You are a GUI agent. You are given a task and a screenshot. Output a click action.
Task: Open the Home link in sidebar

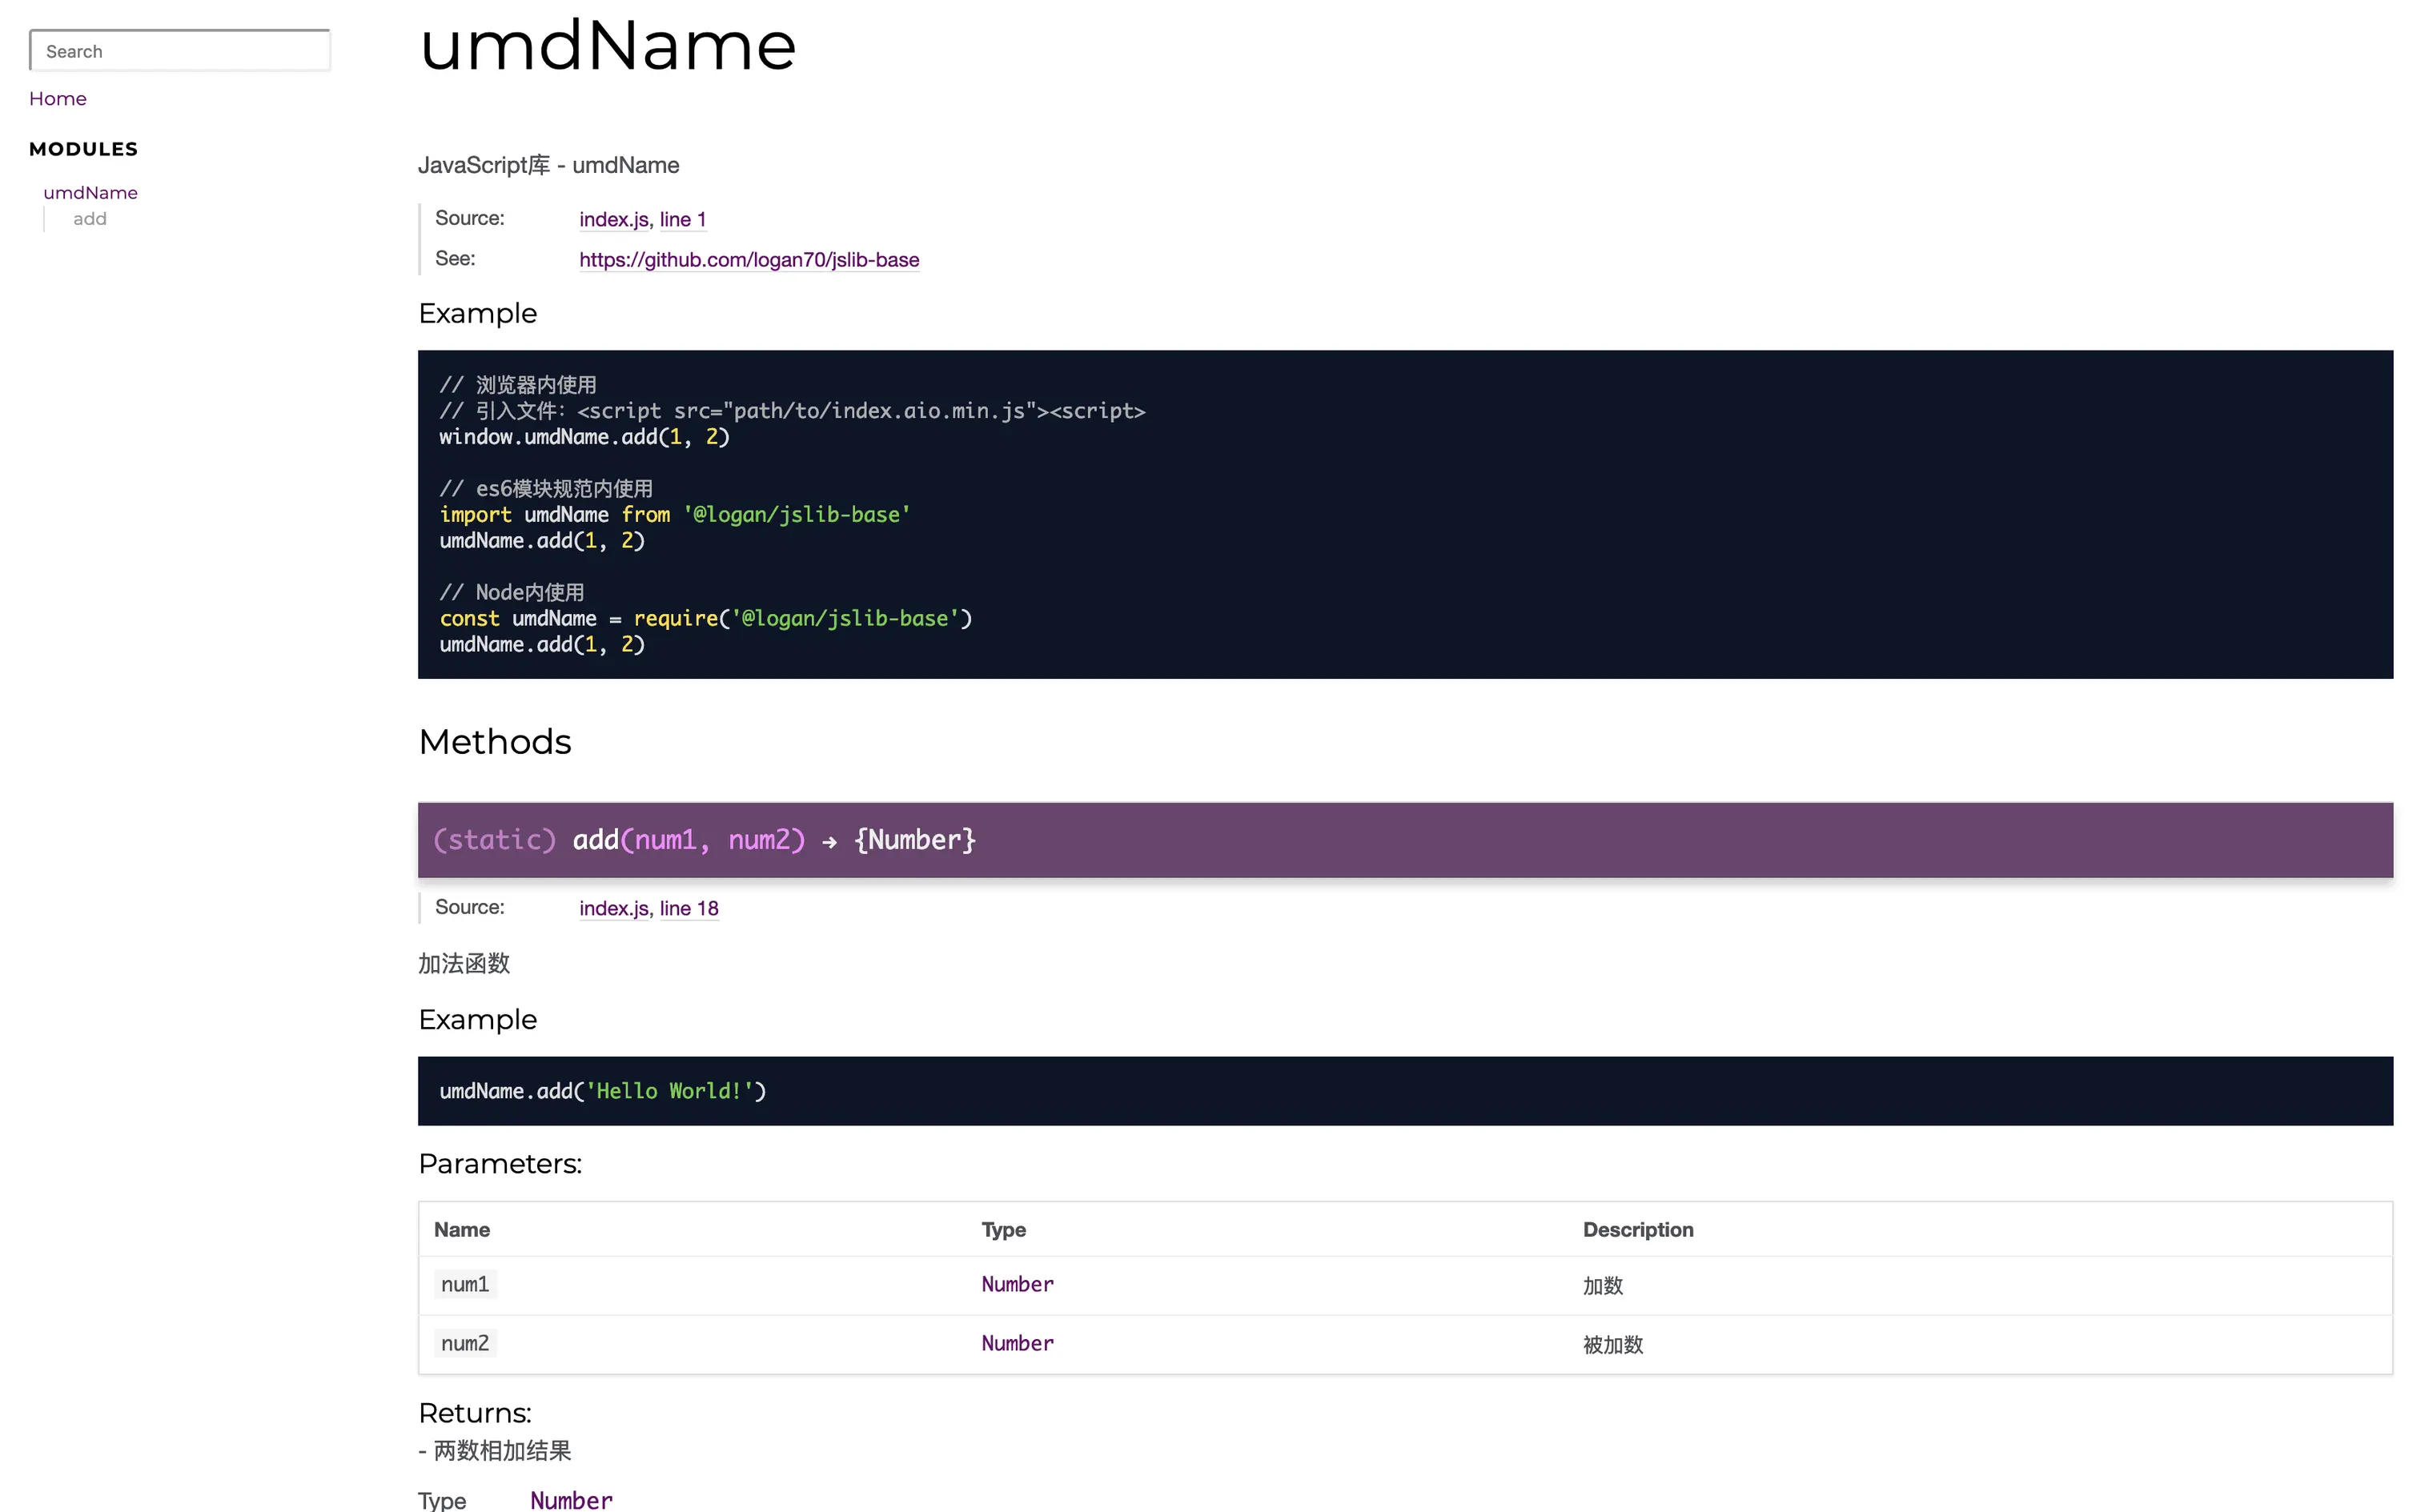58,98
